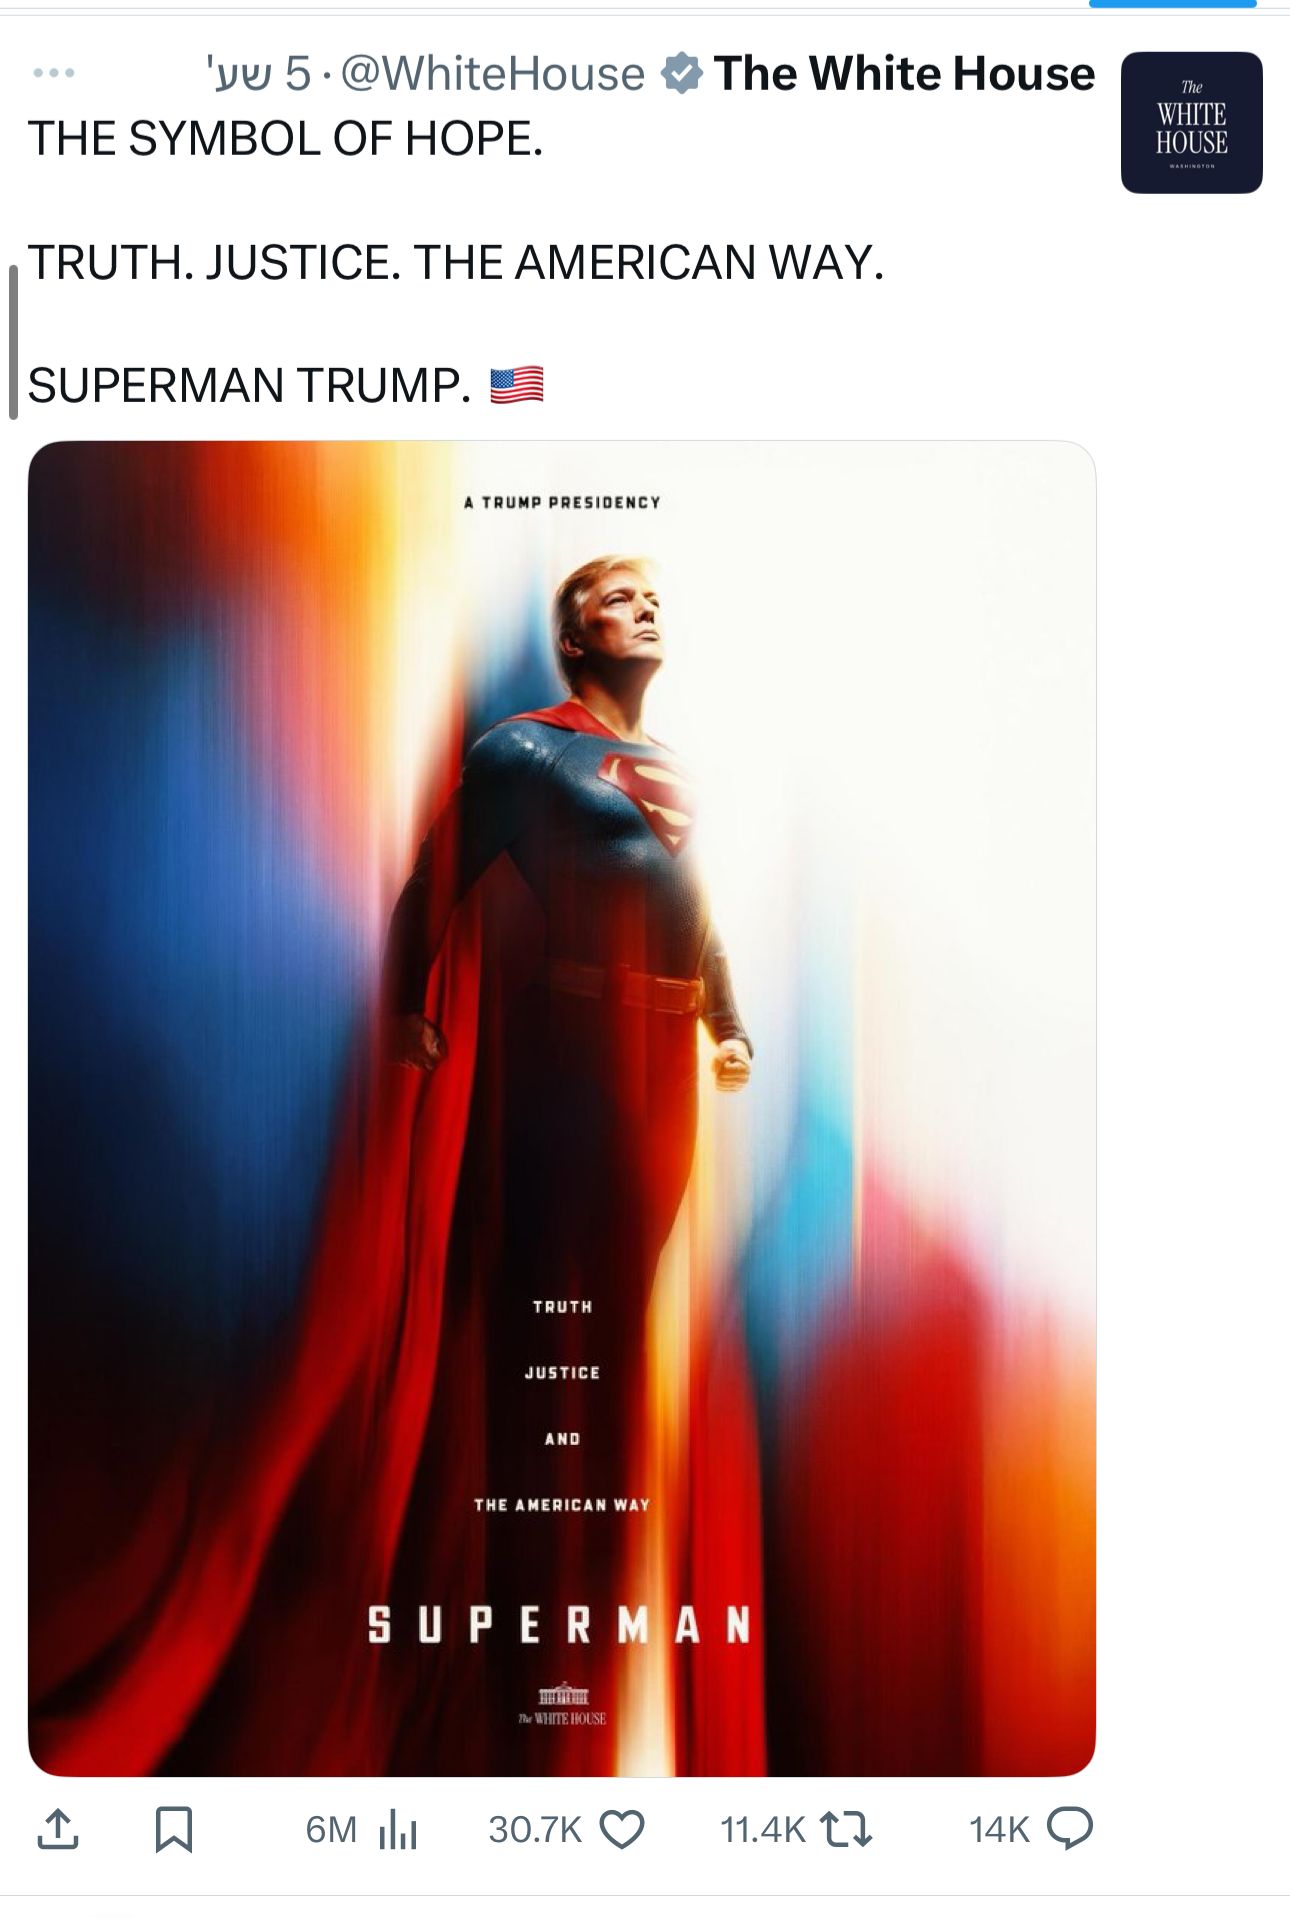
Task: Repost using the retweet arrows icon
Action: [846, 1830]
